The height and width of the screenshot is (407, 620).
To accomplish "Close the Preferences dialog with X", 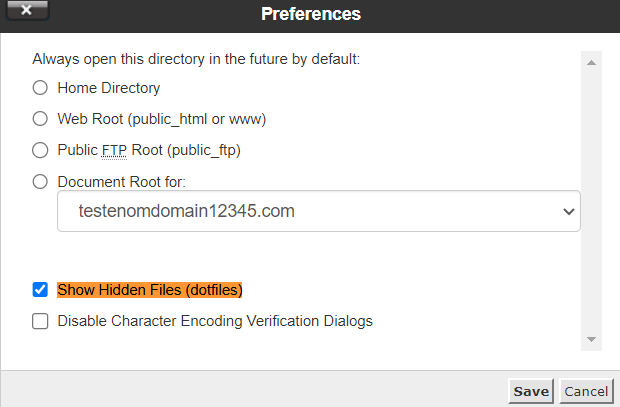I will (28, 12).
